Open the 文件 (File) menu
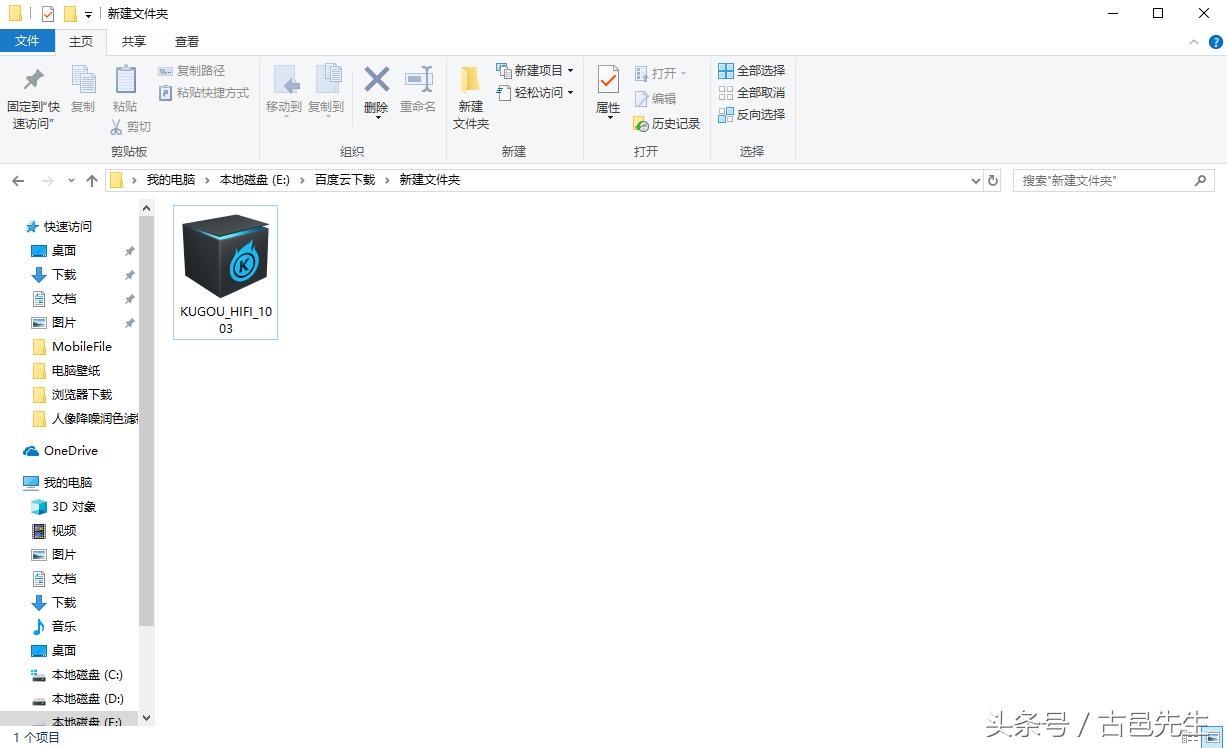The image size is (1227, 748). 27,41
